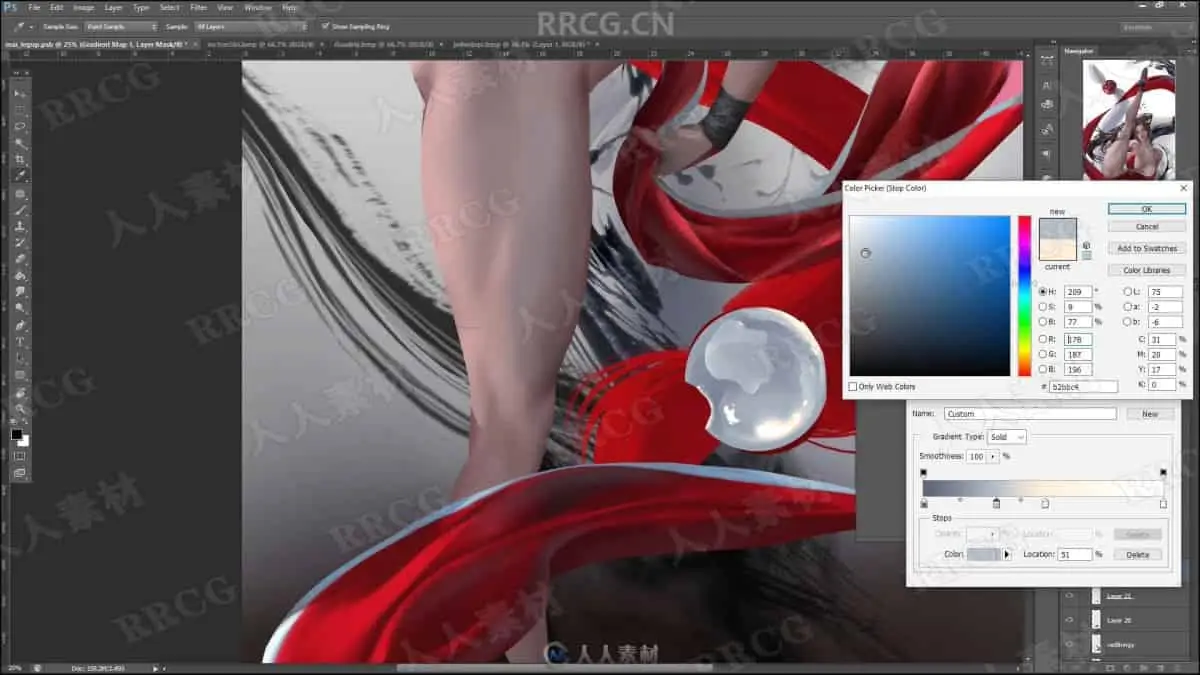1200x675 pixels.
Task: Open the Image menu
Action: [84, 7]
